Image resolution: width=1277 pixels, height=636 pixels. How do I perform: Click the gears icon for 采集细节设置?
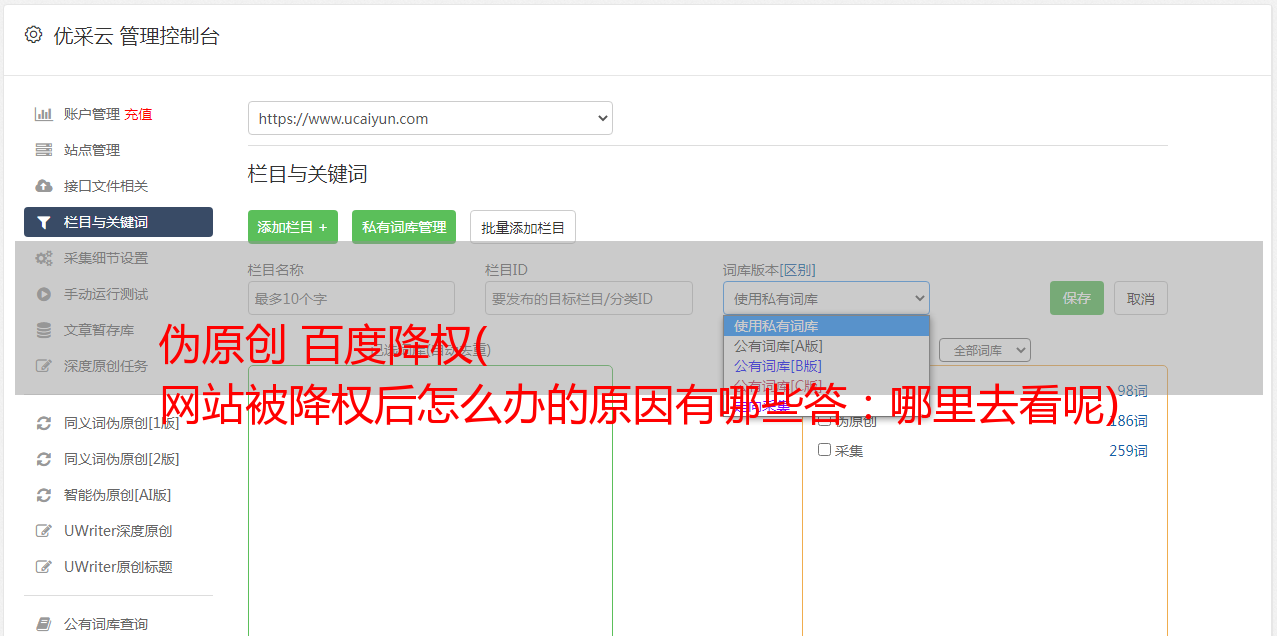point(44,258)
